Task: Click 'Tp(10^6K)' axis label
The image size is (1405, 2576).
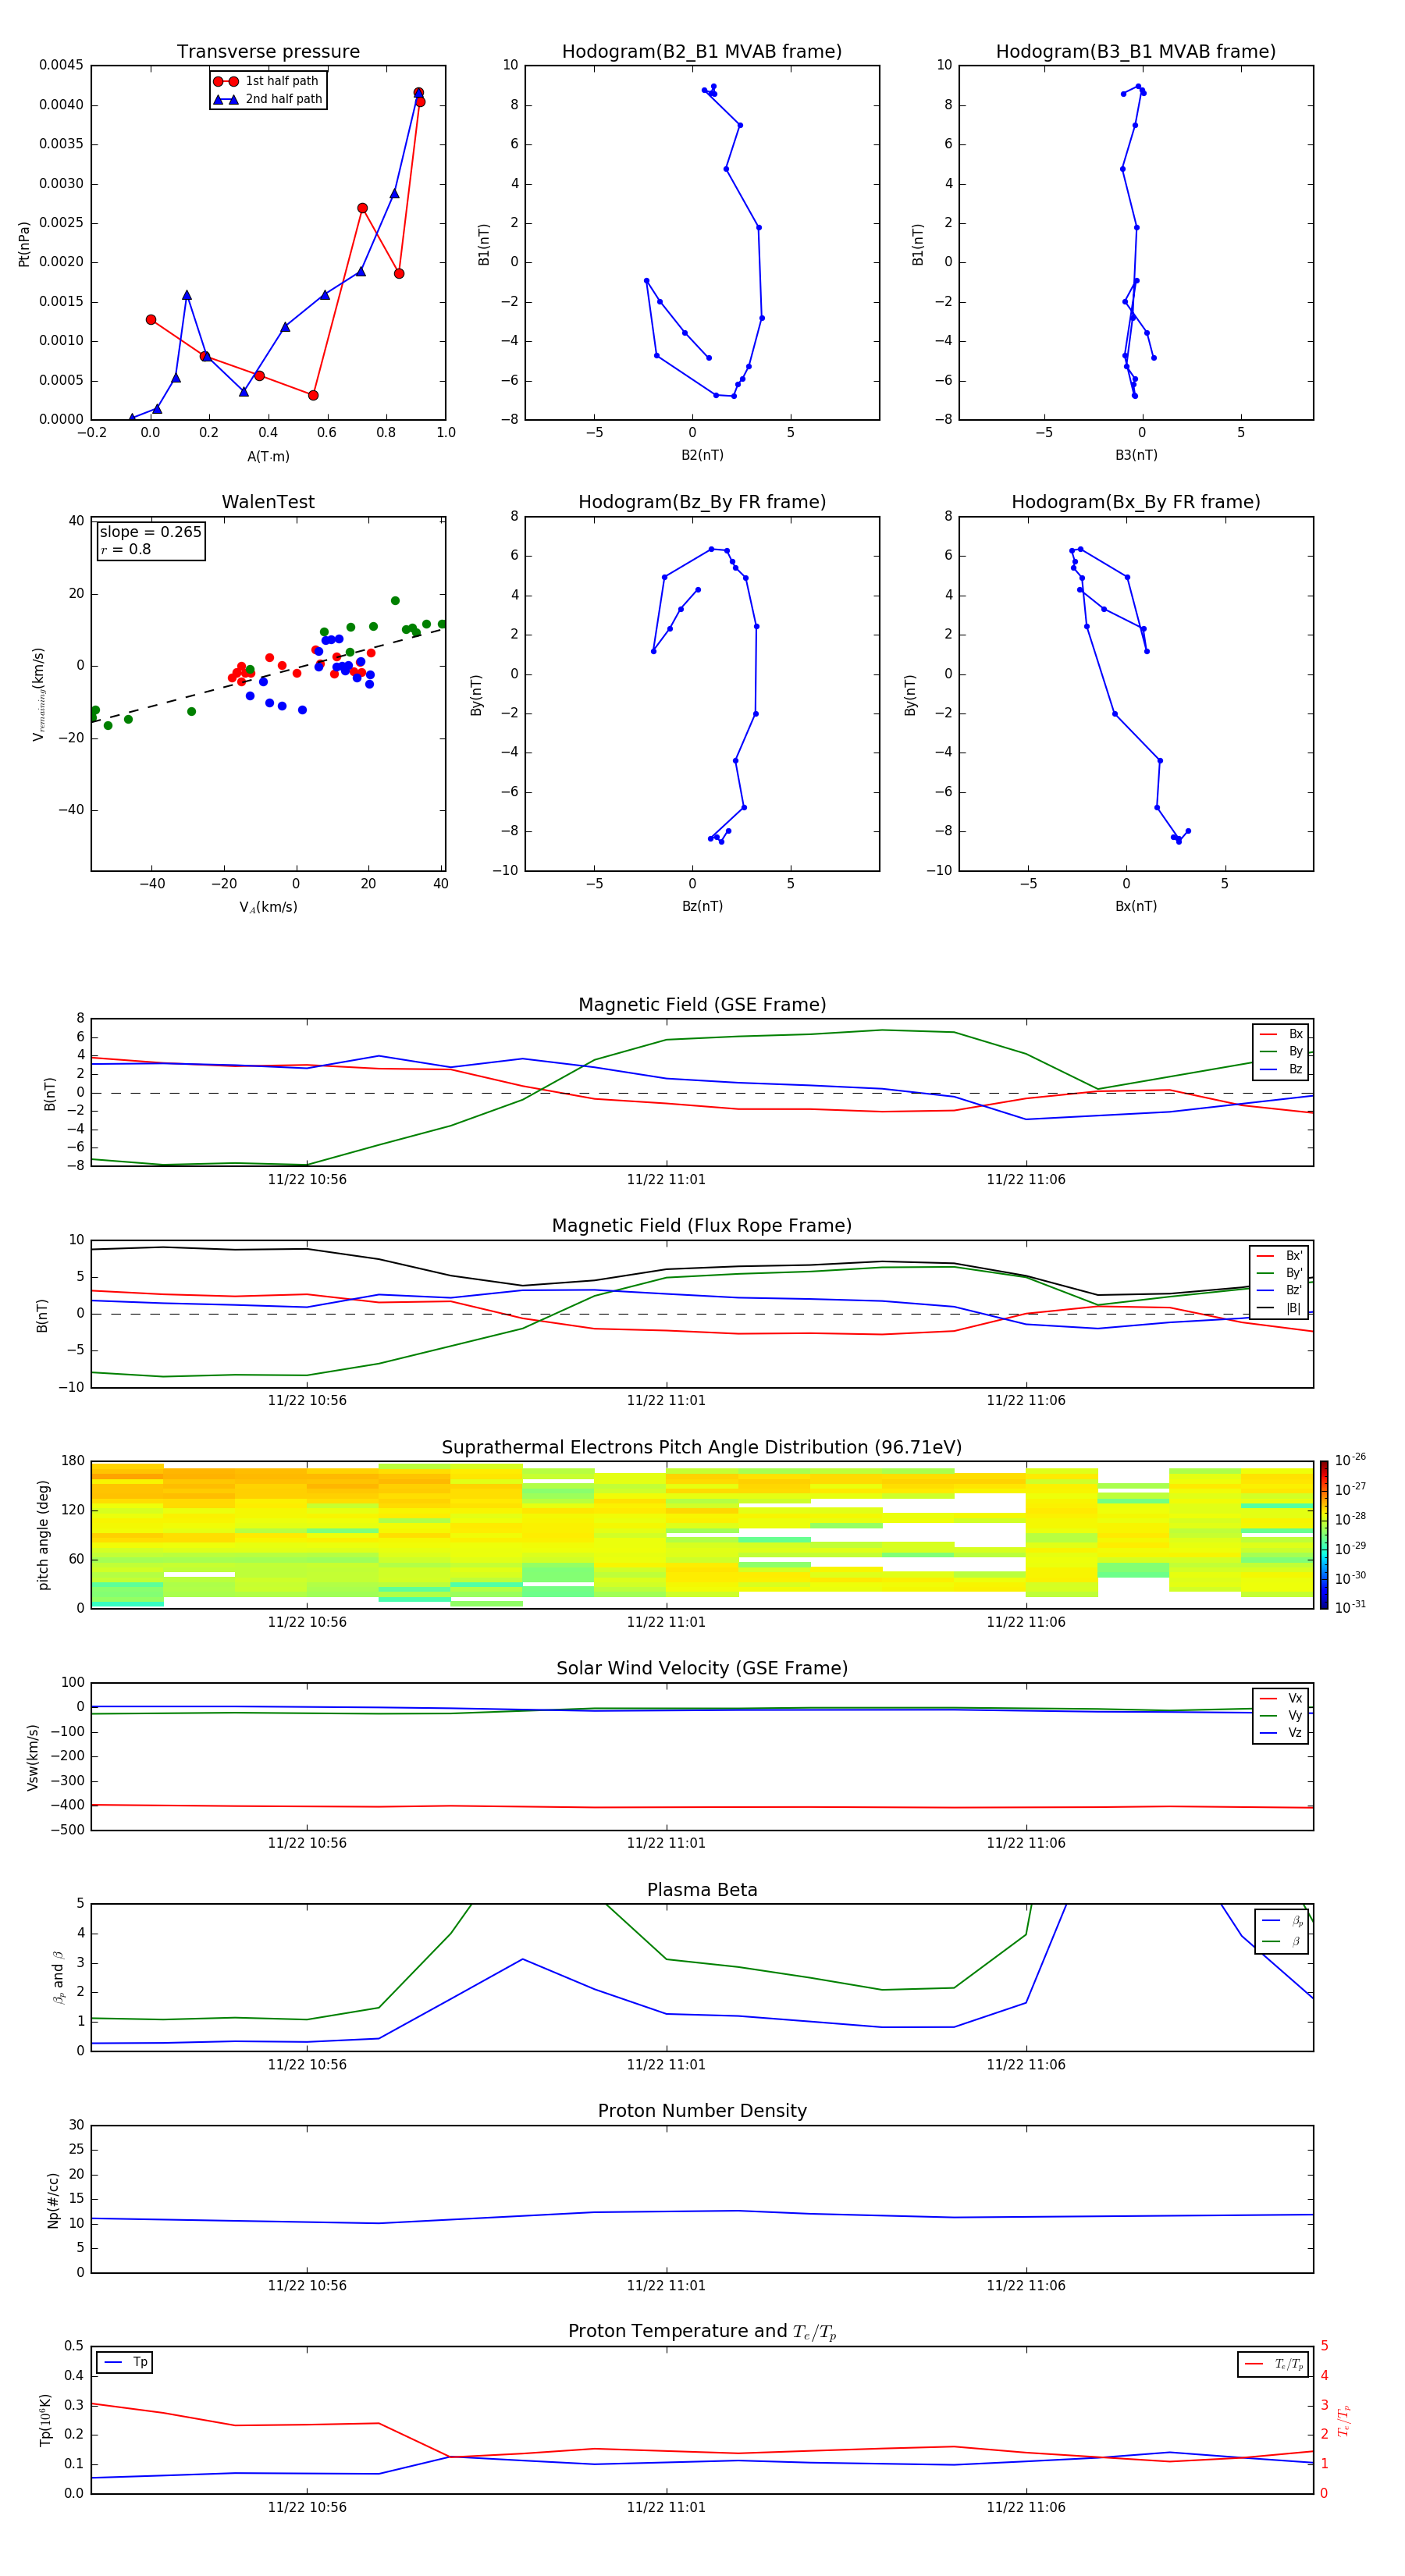Action: (x=45, y=2420)
